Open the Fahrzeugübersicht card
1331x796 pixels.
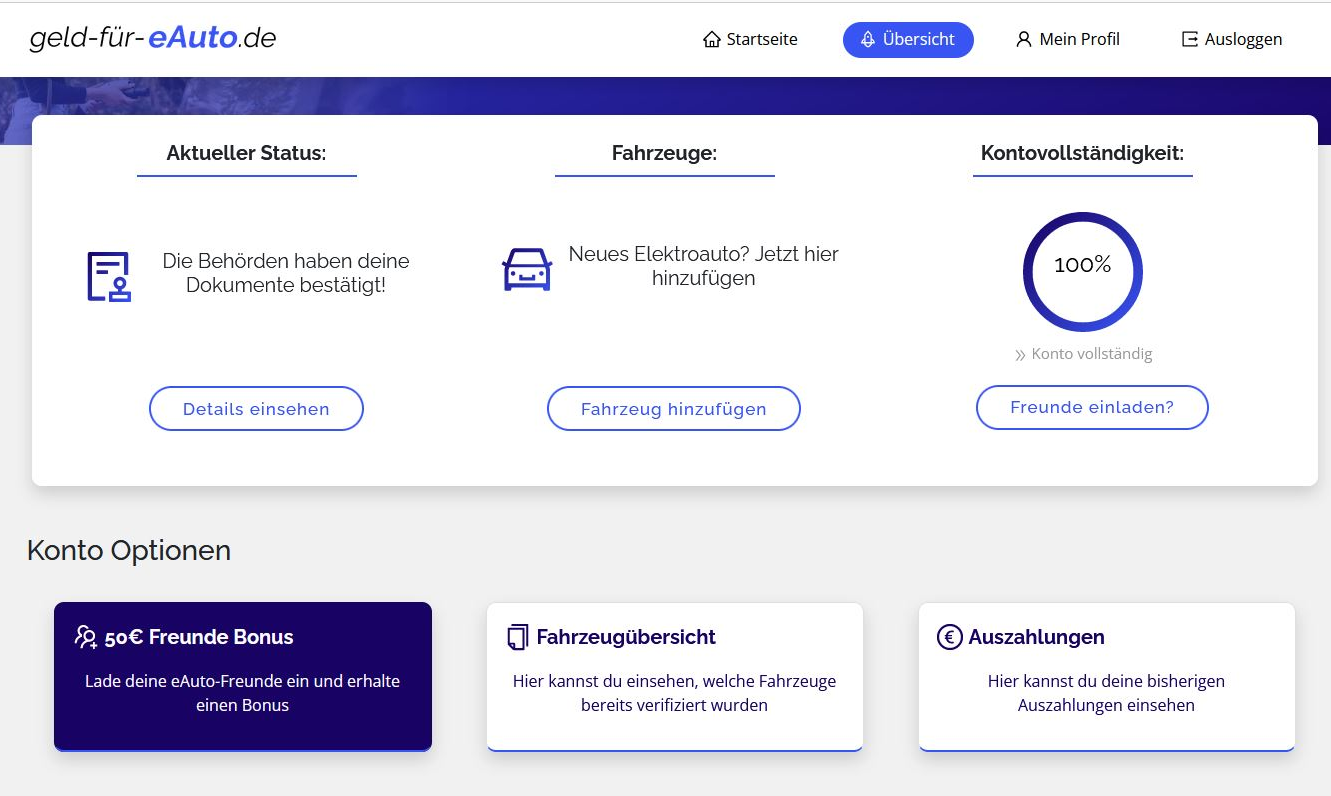tap(675, 677)
